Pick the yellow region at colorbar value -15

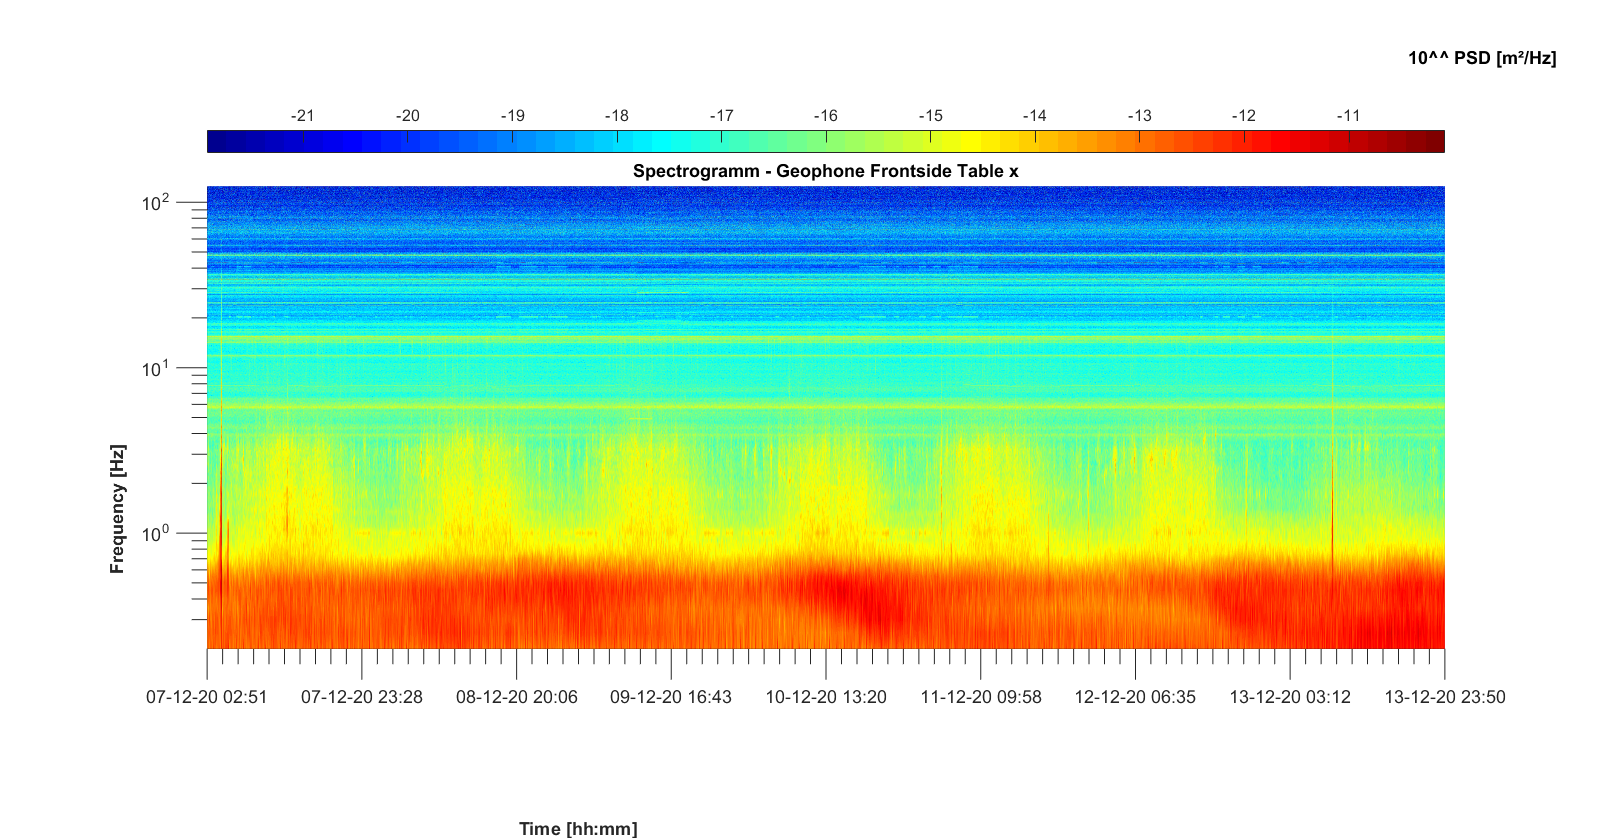click(930, 142)
